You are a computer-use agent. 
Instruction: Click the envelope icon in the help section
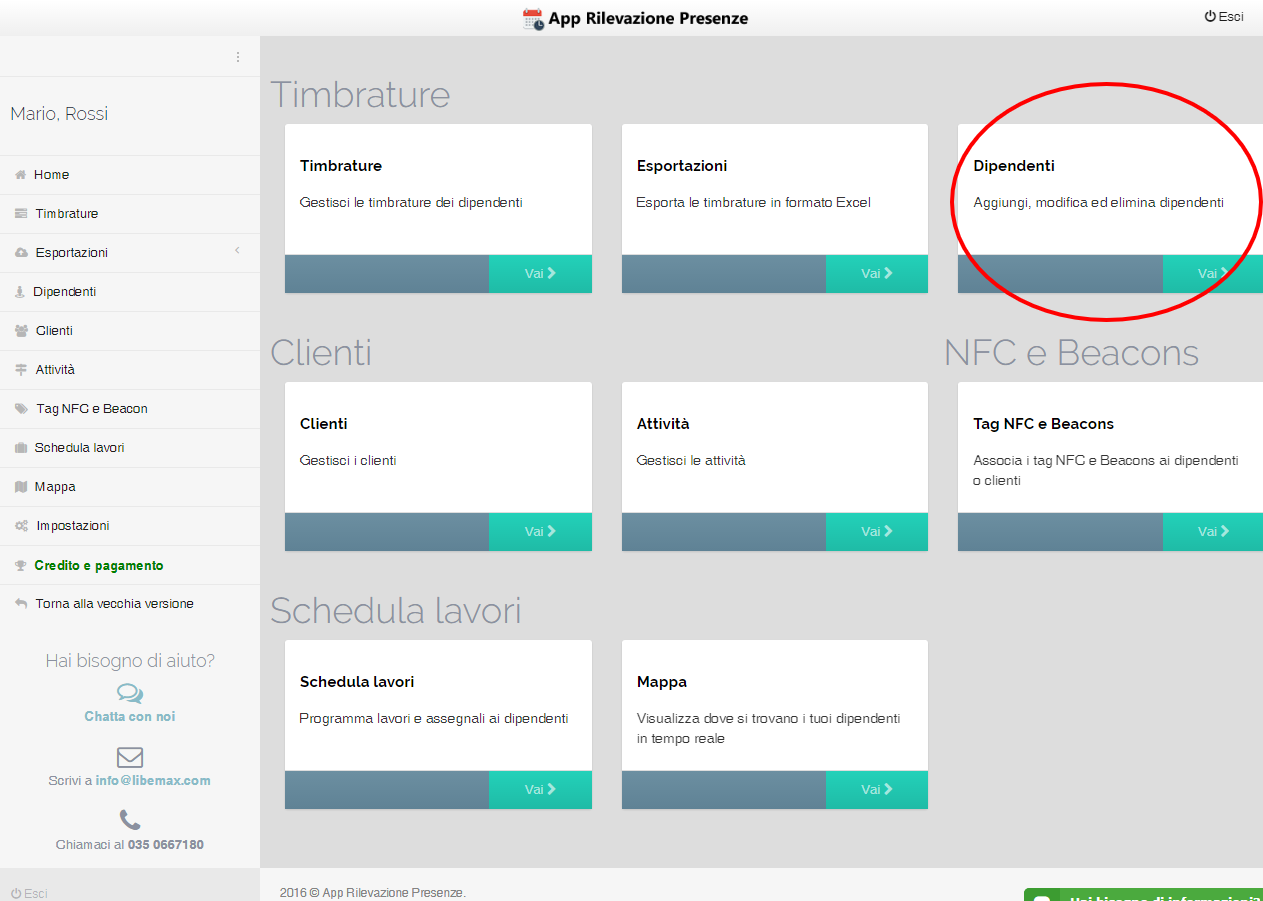(x=130, y=757)
